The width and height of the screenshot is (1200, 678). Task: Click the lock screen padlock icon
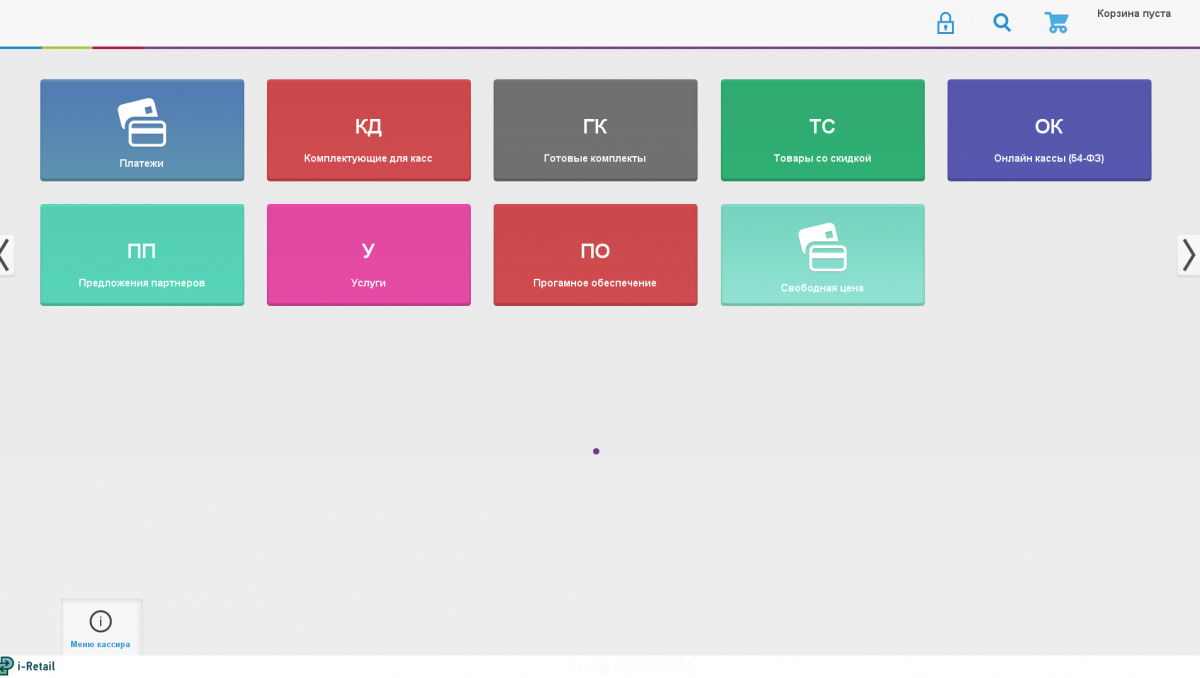click(945, 23)
